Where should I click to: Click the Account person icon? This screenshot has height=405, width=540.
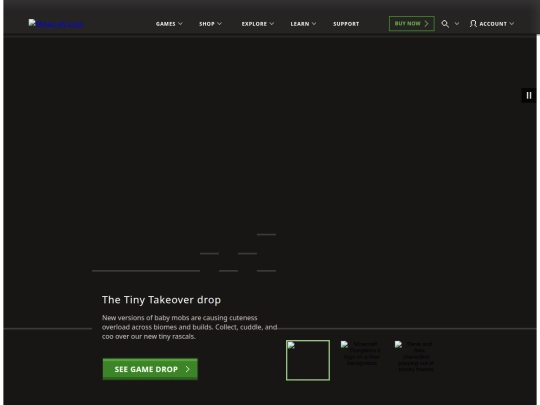point(473,24)
